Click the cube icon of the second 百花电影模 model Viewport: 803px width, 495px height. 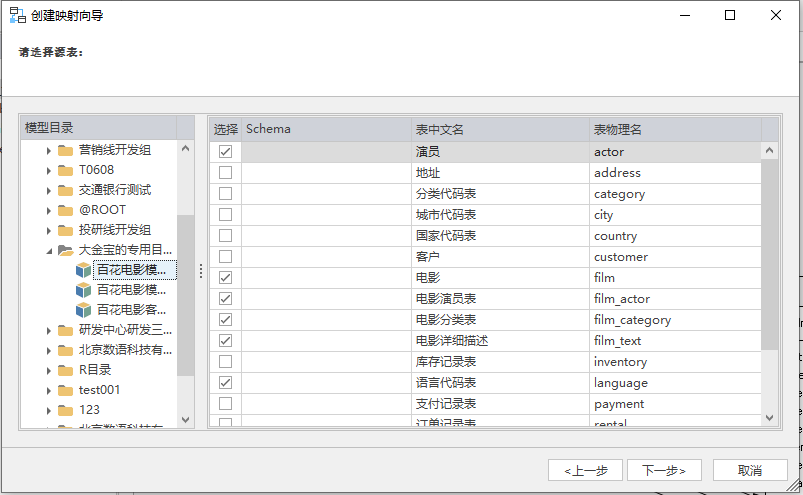click(83, 290)
